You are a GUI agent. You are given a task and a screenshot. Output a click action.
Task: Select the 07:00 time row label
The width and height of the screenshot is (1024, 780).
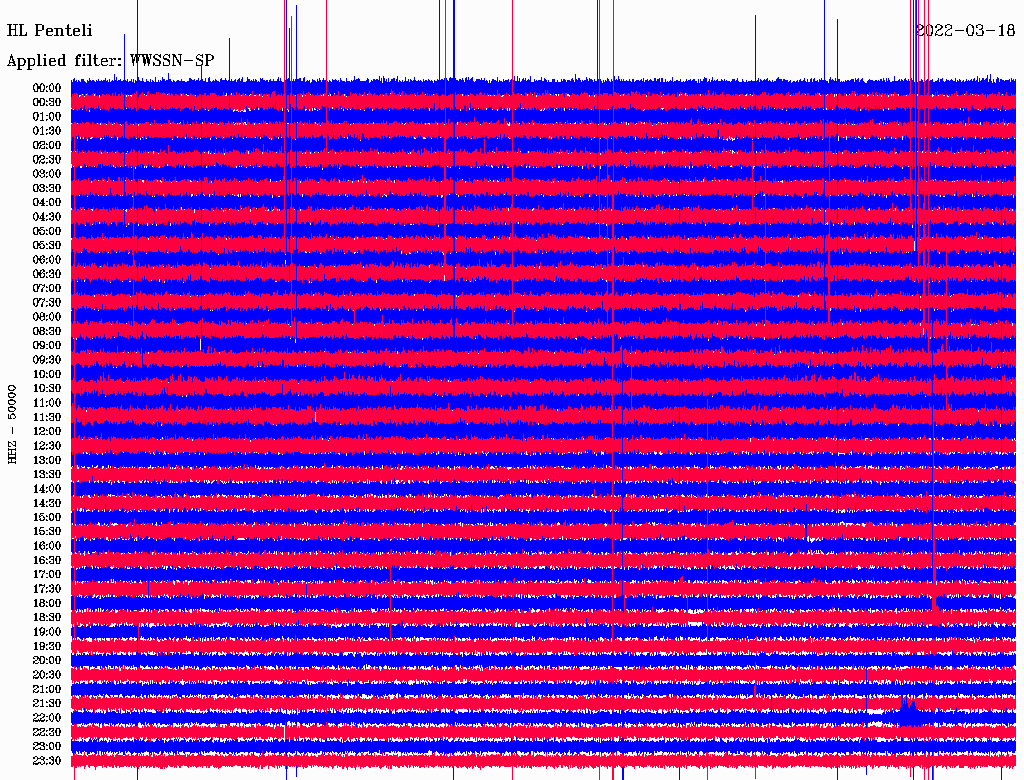click(x=47, y=289)
